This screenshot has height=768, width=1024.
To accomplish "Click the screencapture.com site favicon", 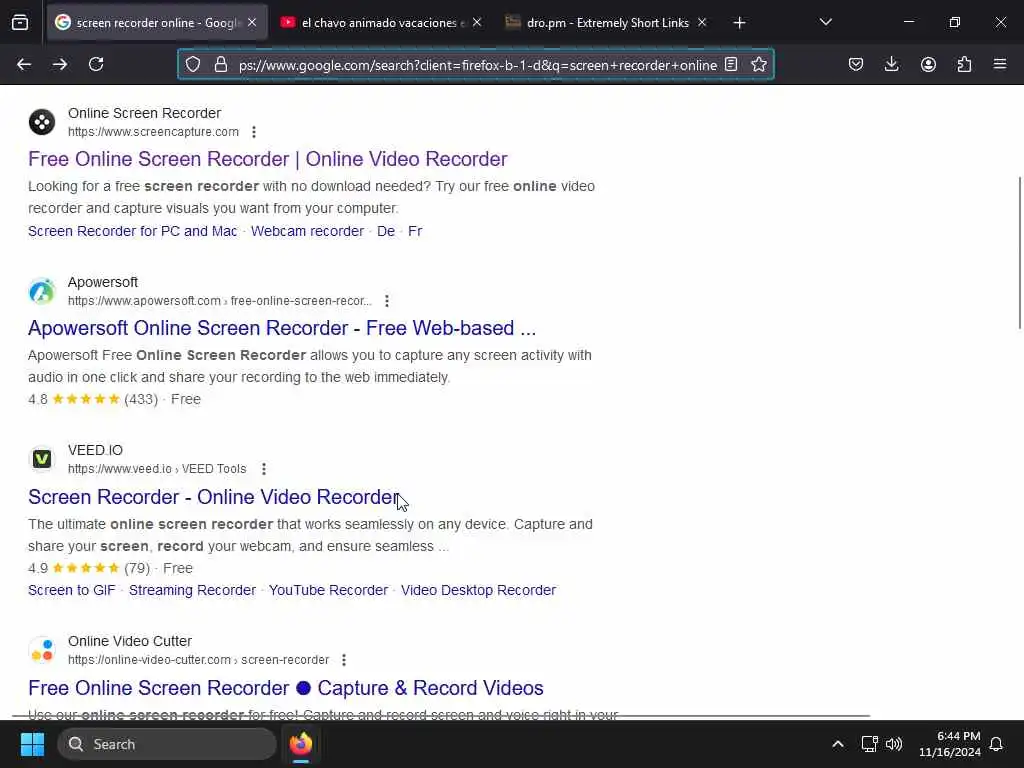I will 42,122.
